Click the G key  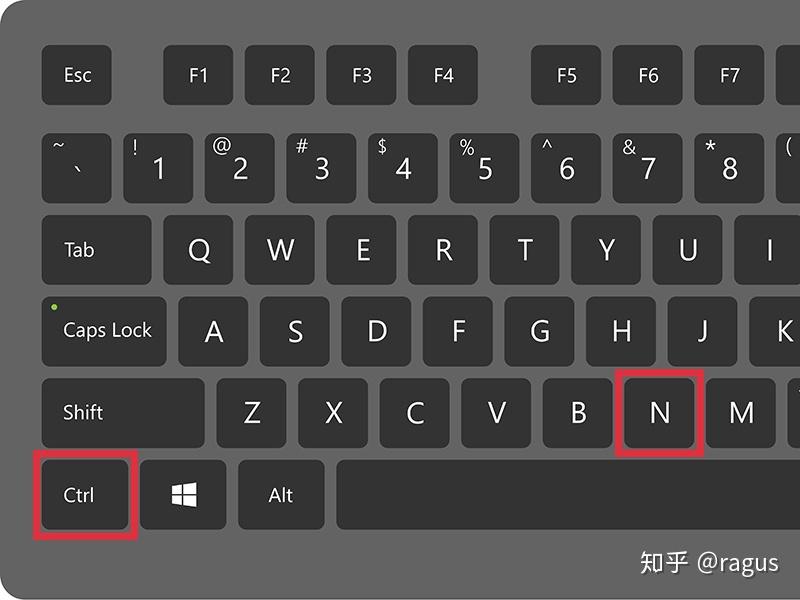[539, 331]
